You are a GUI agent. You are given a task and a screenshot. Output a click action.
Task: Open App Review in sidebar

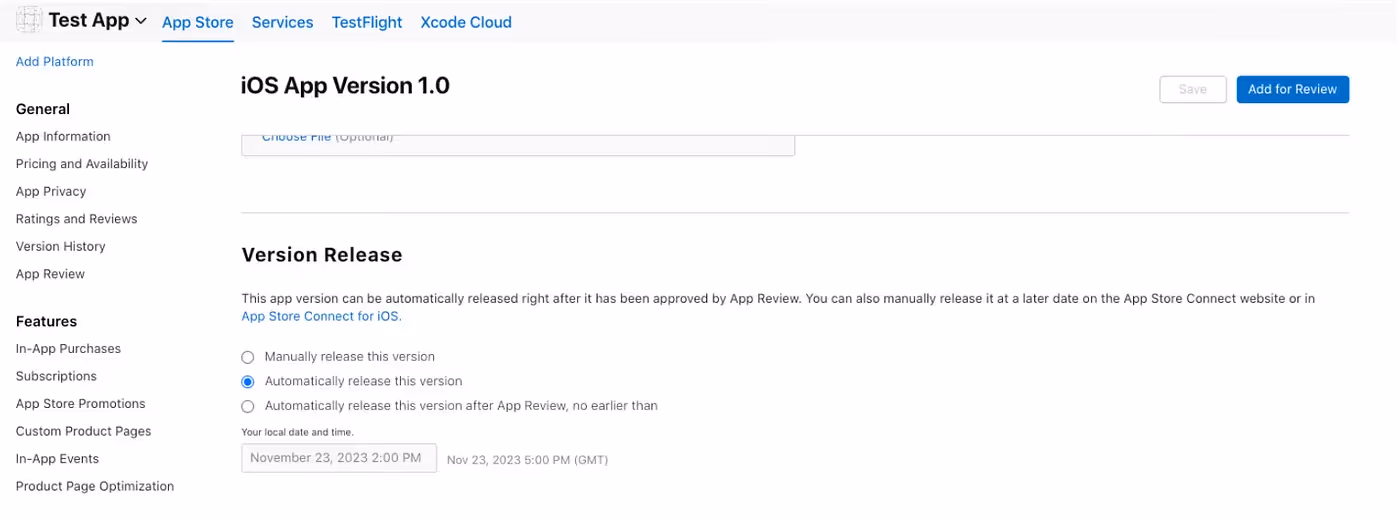click(50, 274)
